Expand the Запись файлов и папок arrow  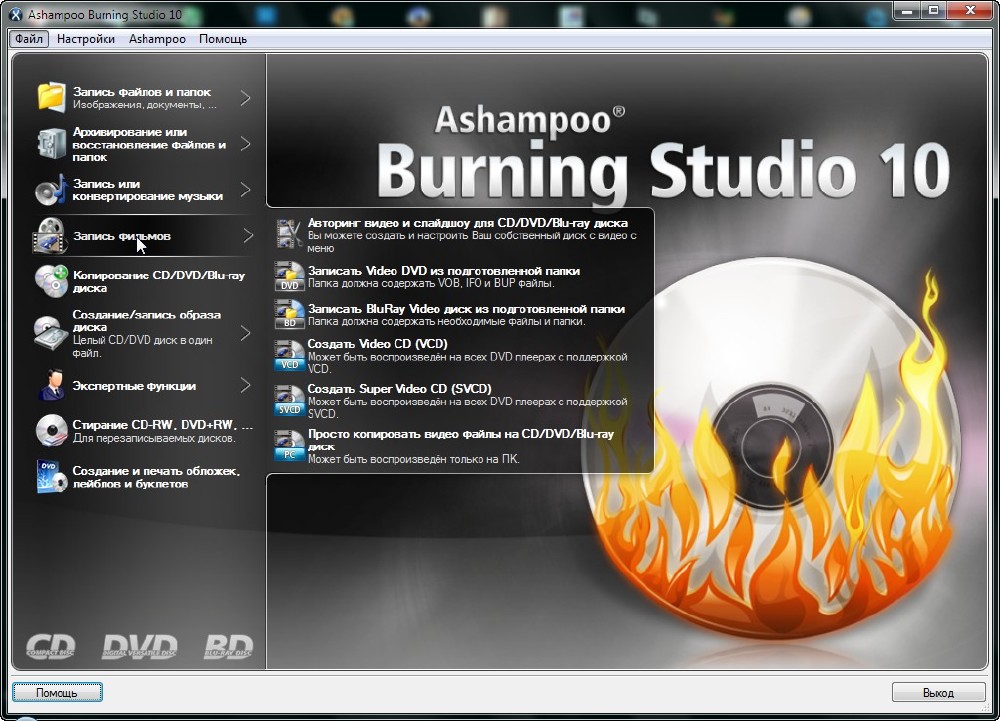click(x=246, y=98)
